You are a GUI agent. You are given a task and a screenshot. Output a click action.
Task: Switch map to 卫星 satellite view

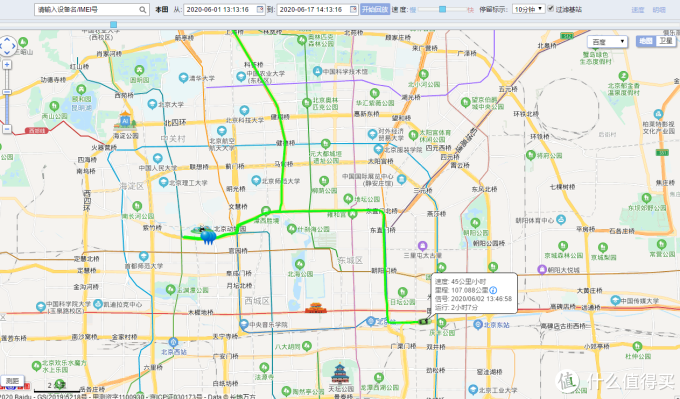(x=666, y=41)
